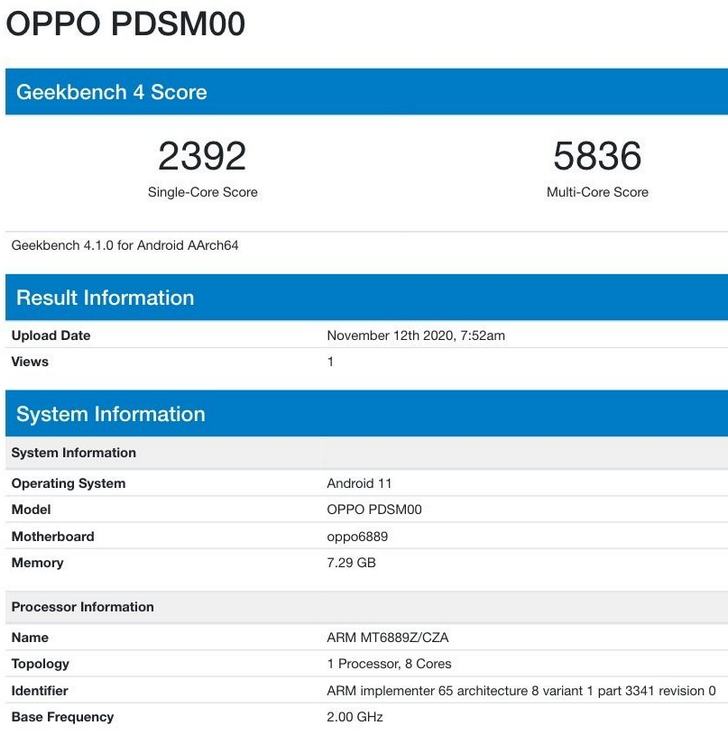Select the 2.00 GHz frequency value

pyautogui.click(x=355, y=717)
